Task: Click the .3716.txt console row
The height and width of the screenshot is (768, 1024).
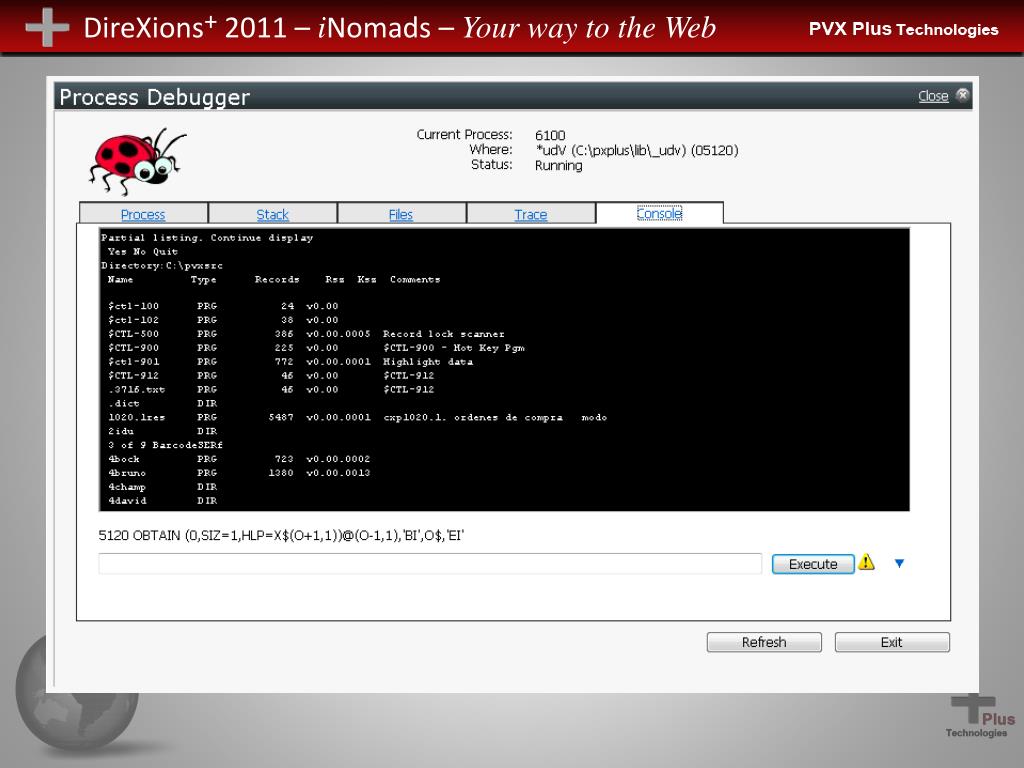Action: point(271,389)
